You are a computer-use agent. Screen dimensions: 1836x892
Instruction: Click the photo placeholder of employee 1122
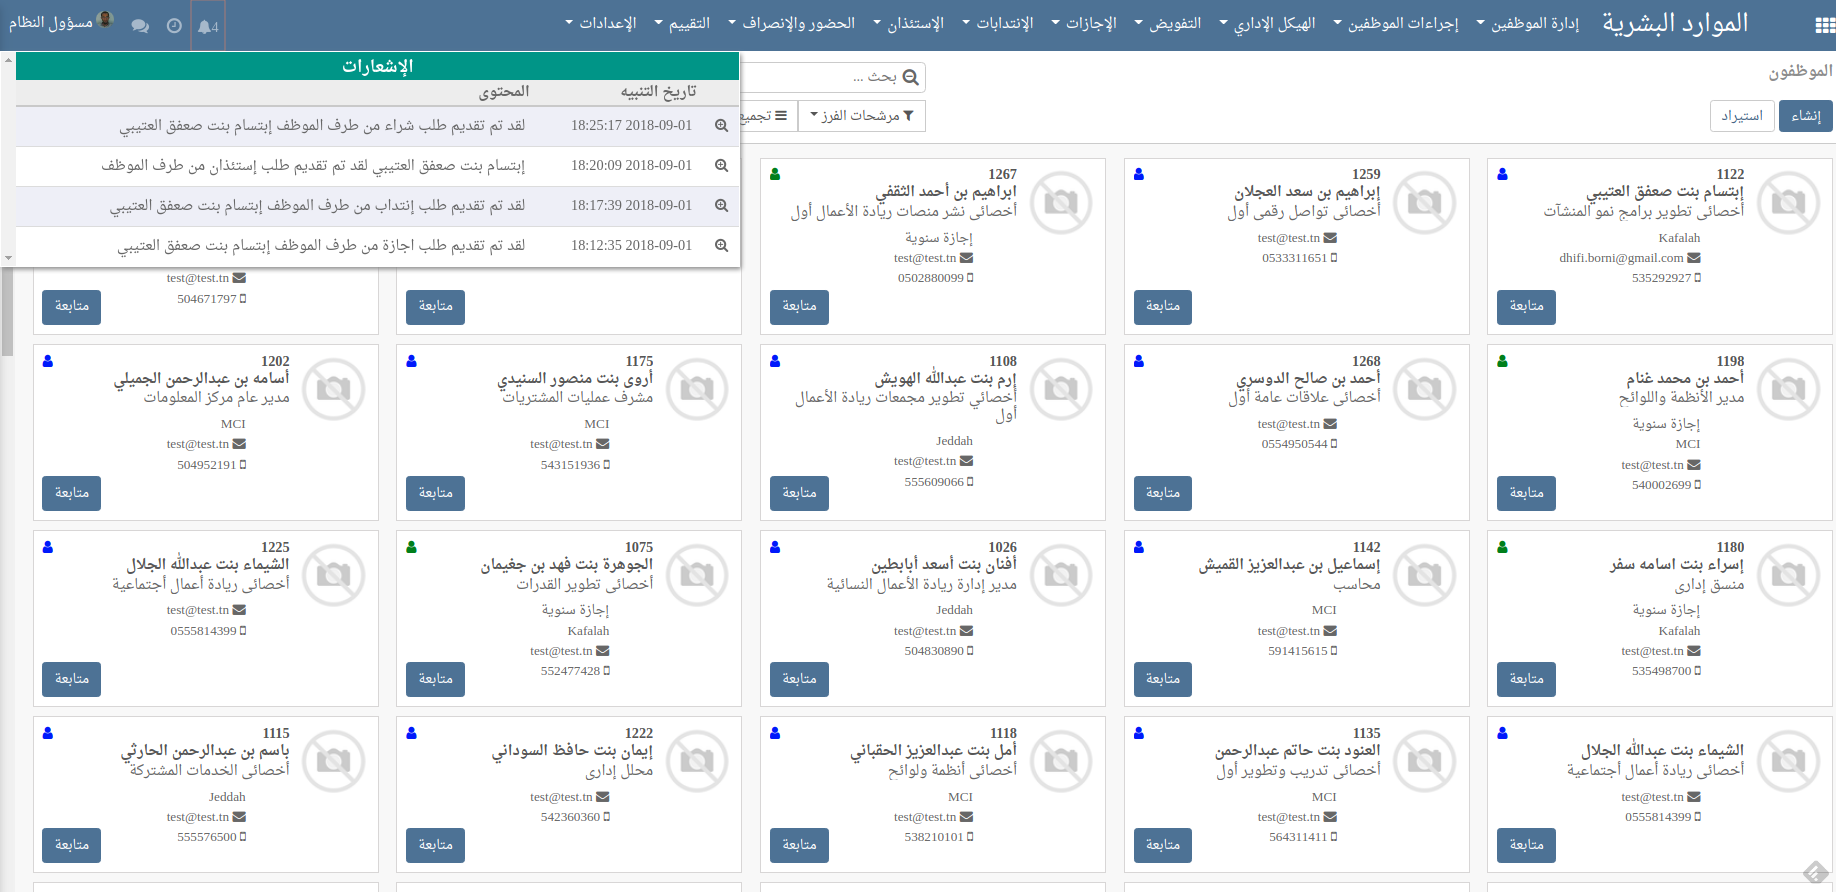(1788, 203)
